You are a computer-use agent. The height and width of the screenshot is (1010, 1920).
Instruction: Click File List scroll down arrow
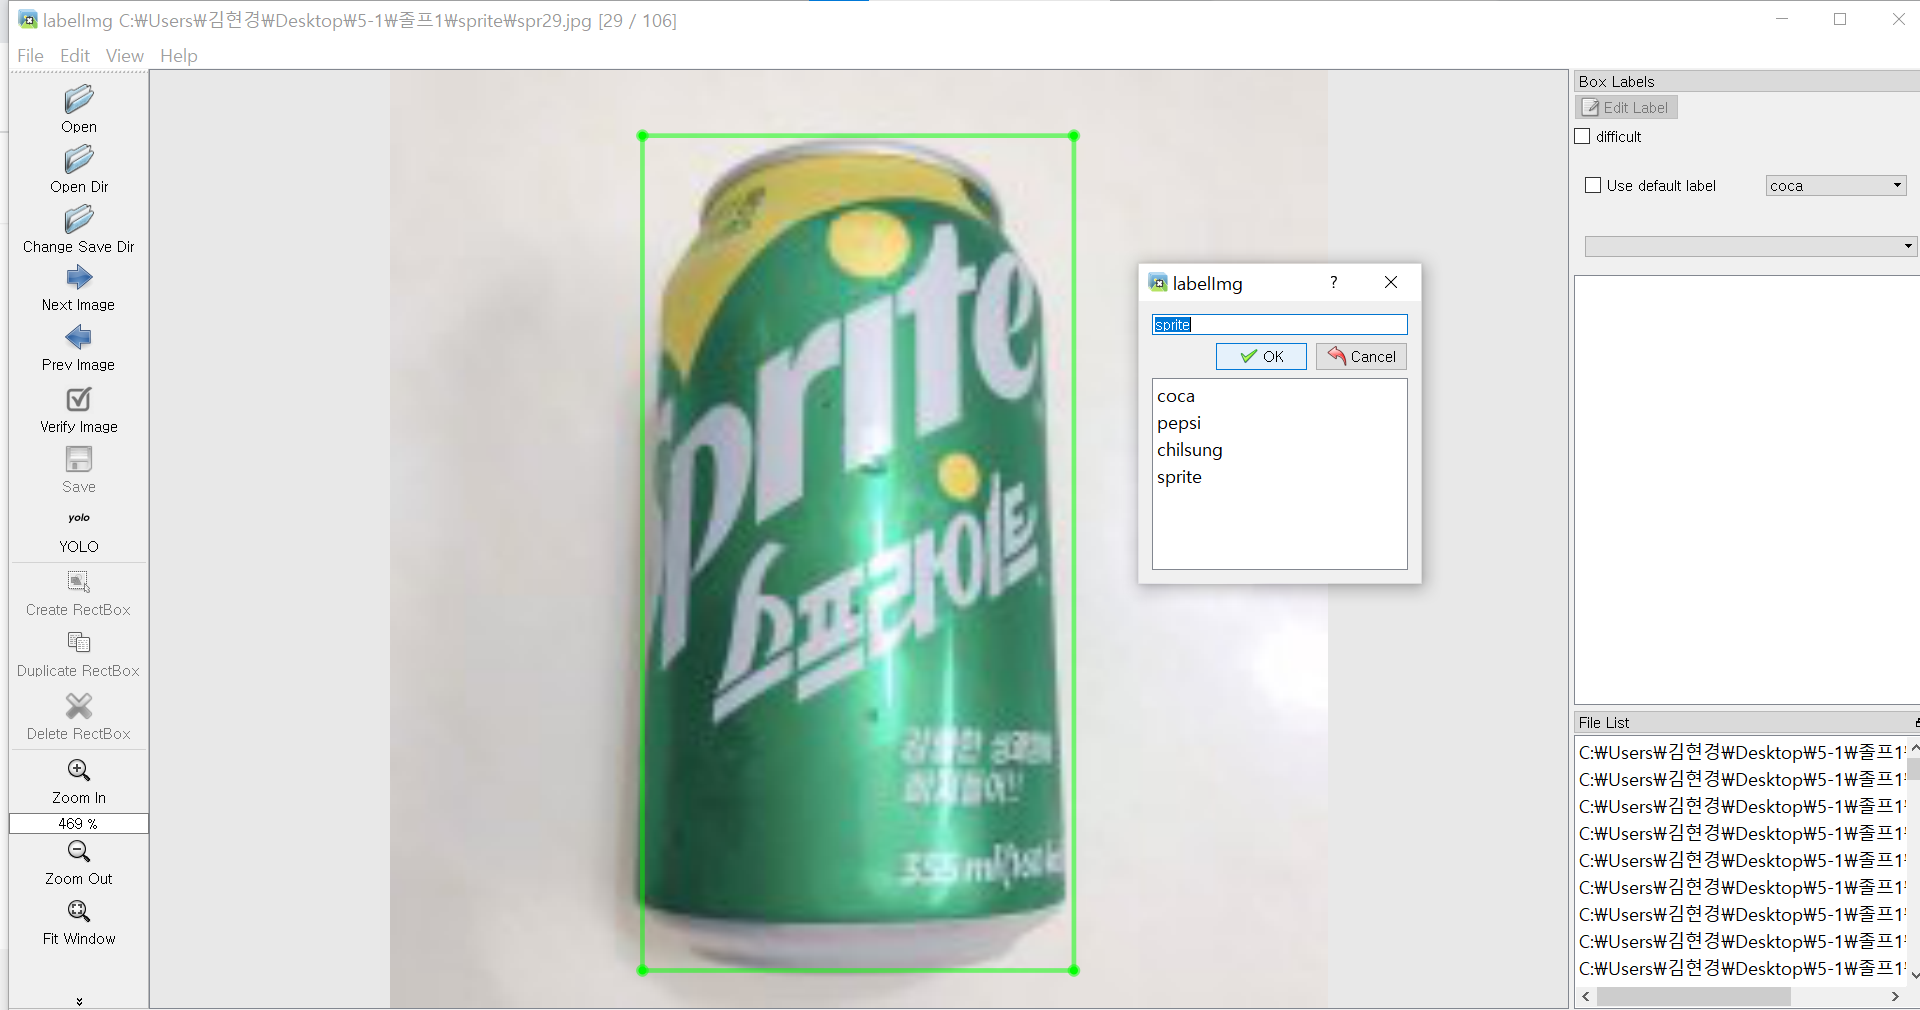click(1914, 975)
